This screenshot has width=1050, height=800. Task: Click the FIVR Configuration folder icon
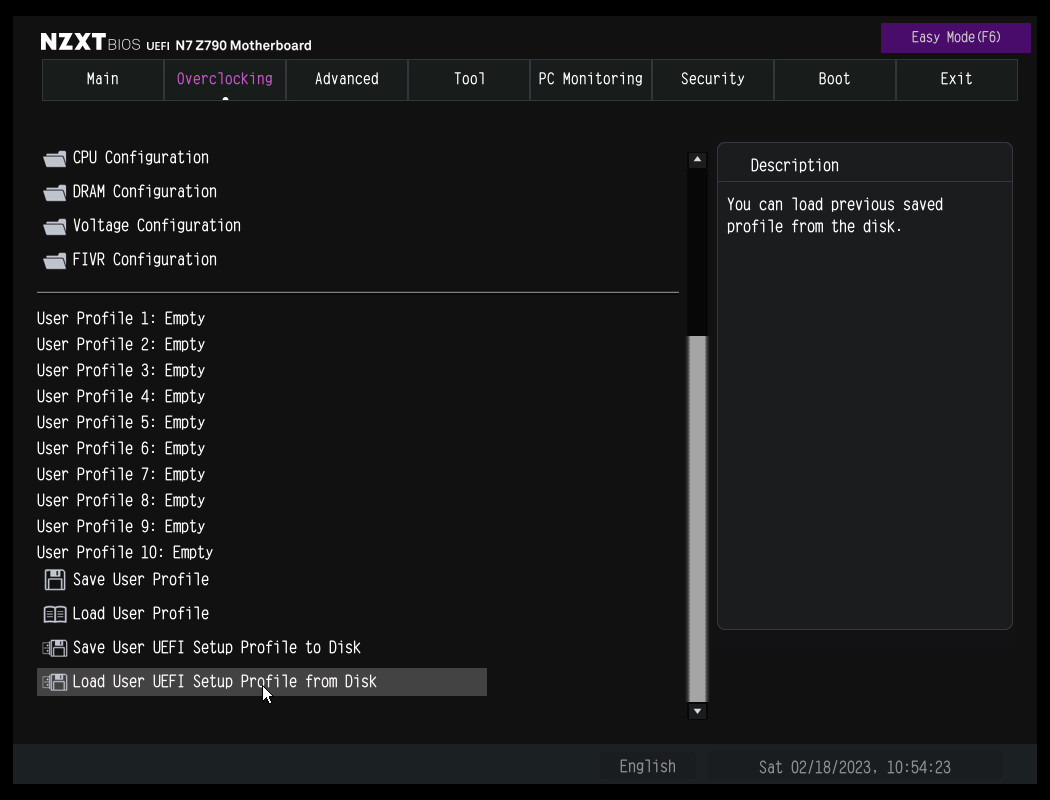pyautogui.click(x=55, y=261)
